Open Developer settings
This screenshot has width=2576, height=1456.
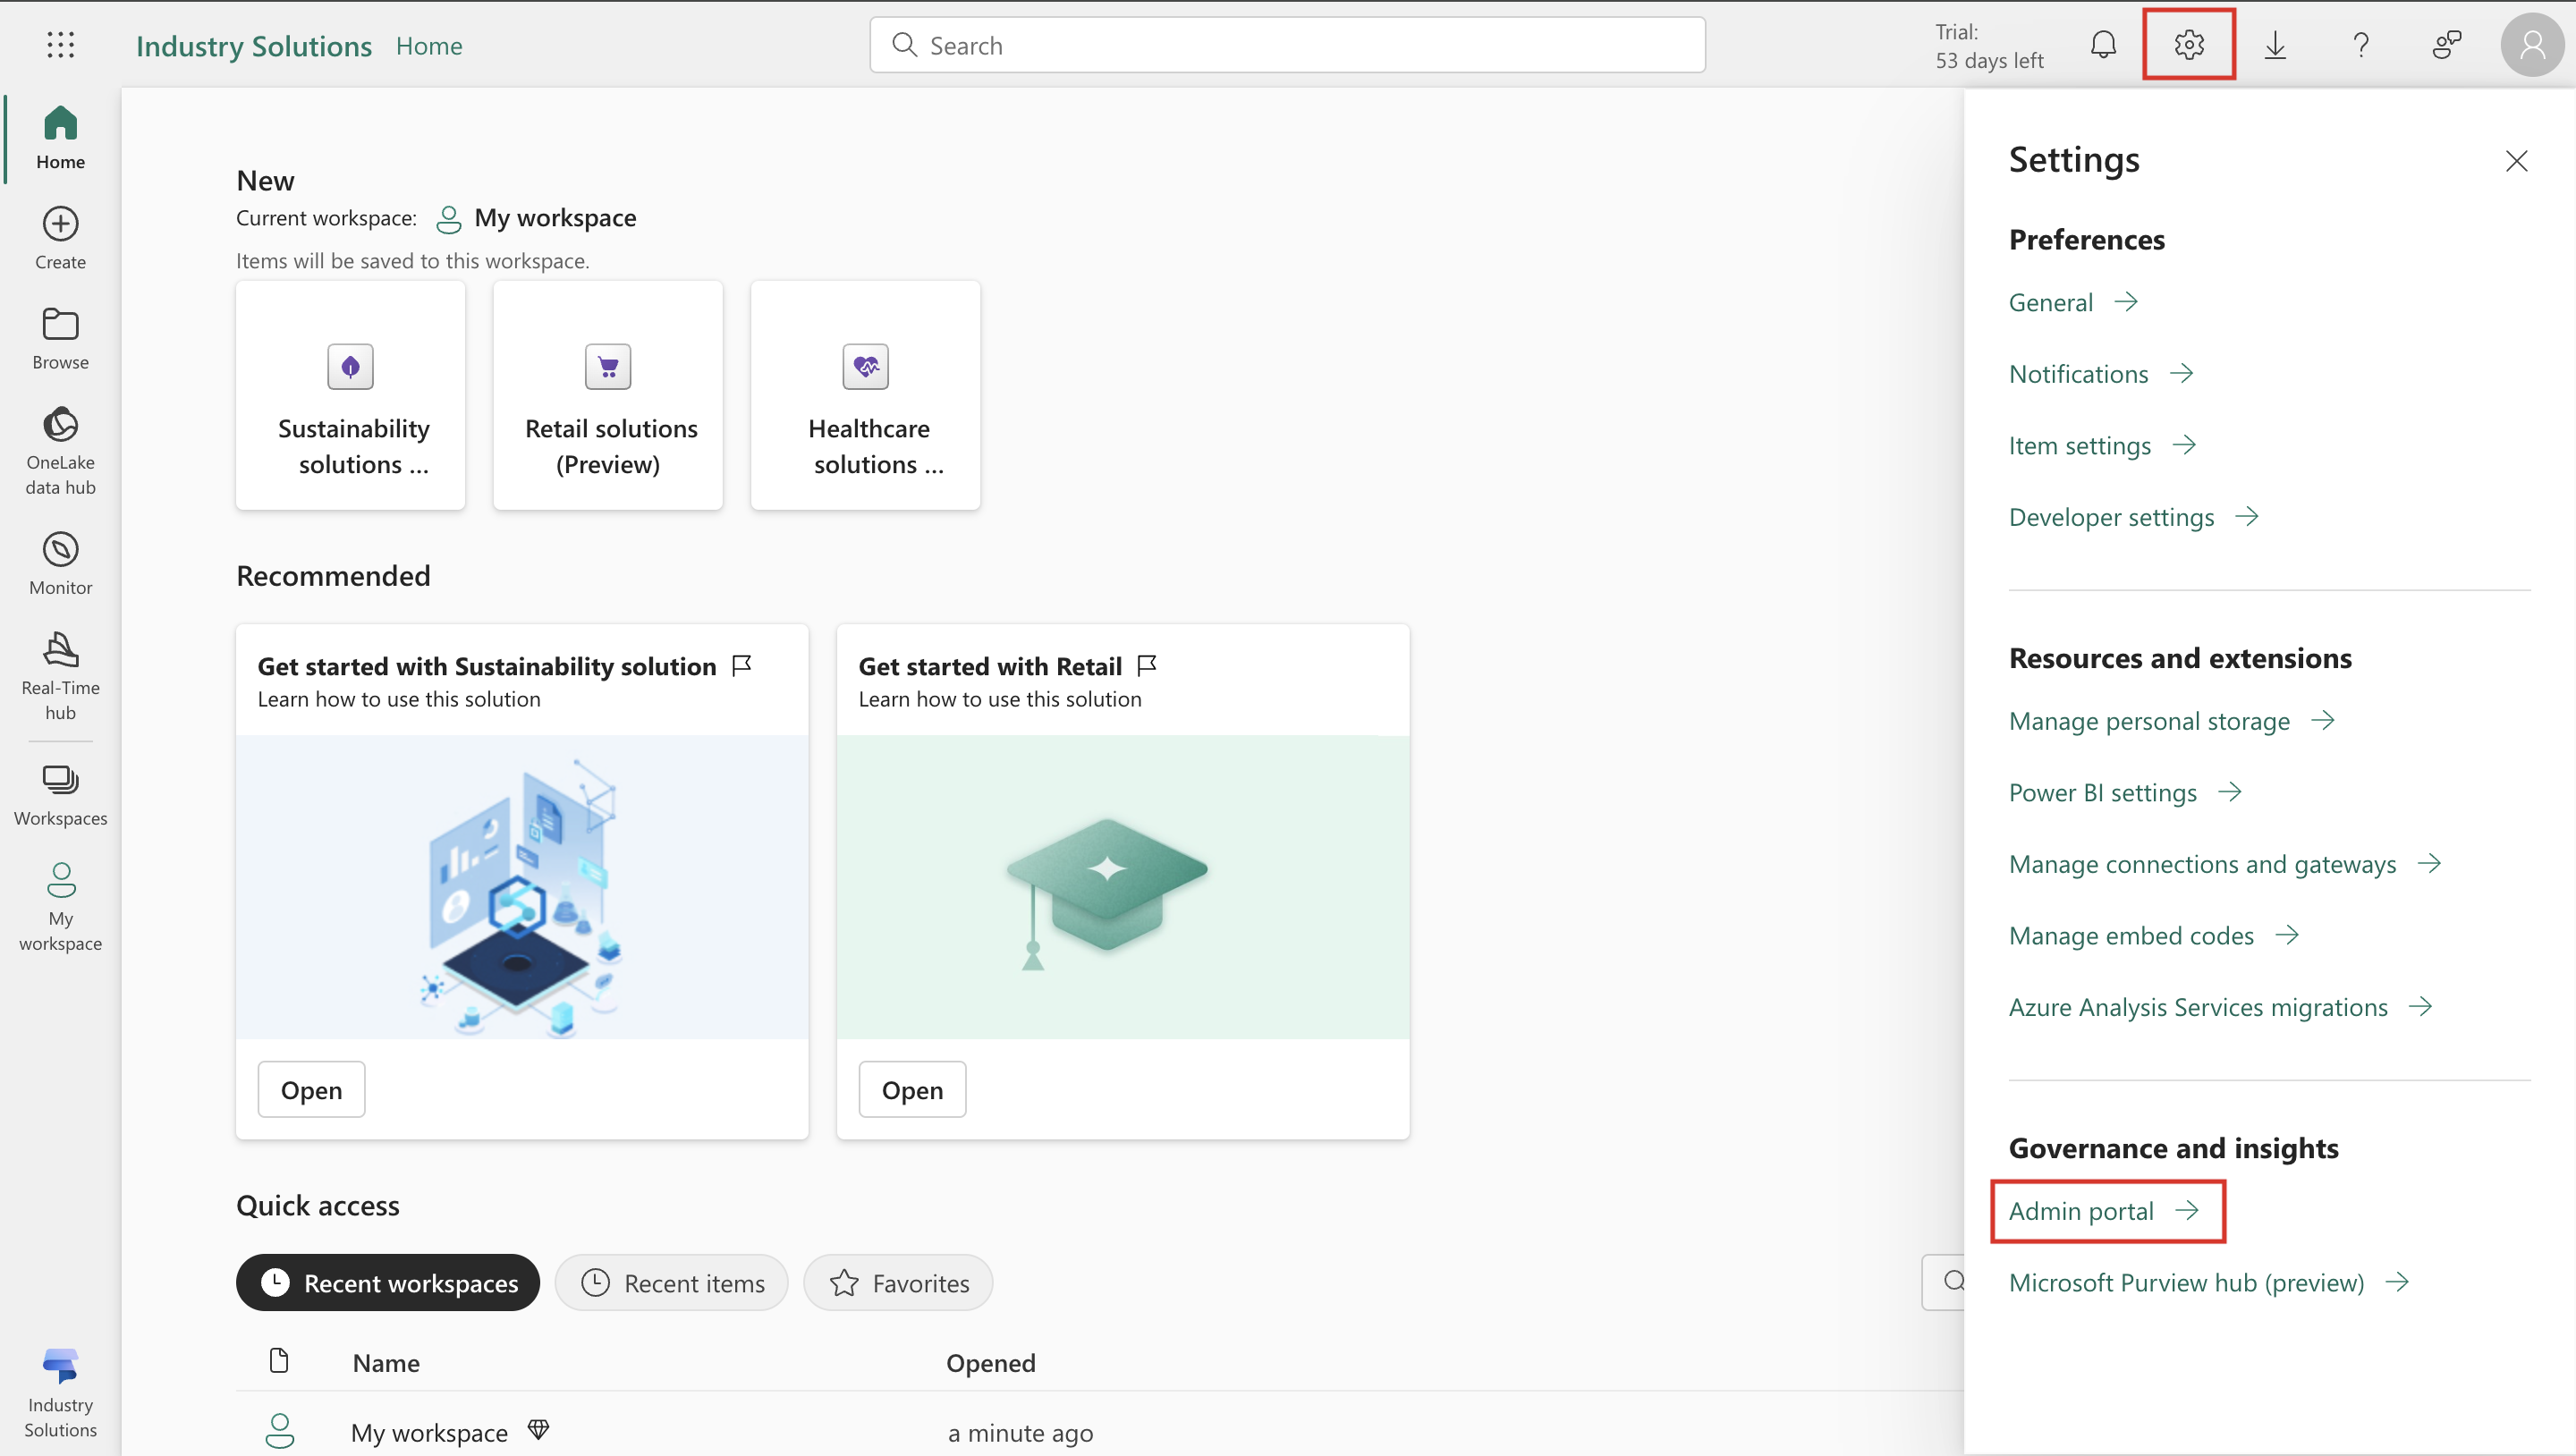[2134, 516]
